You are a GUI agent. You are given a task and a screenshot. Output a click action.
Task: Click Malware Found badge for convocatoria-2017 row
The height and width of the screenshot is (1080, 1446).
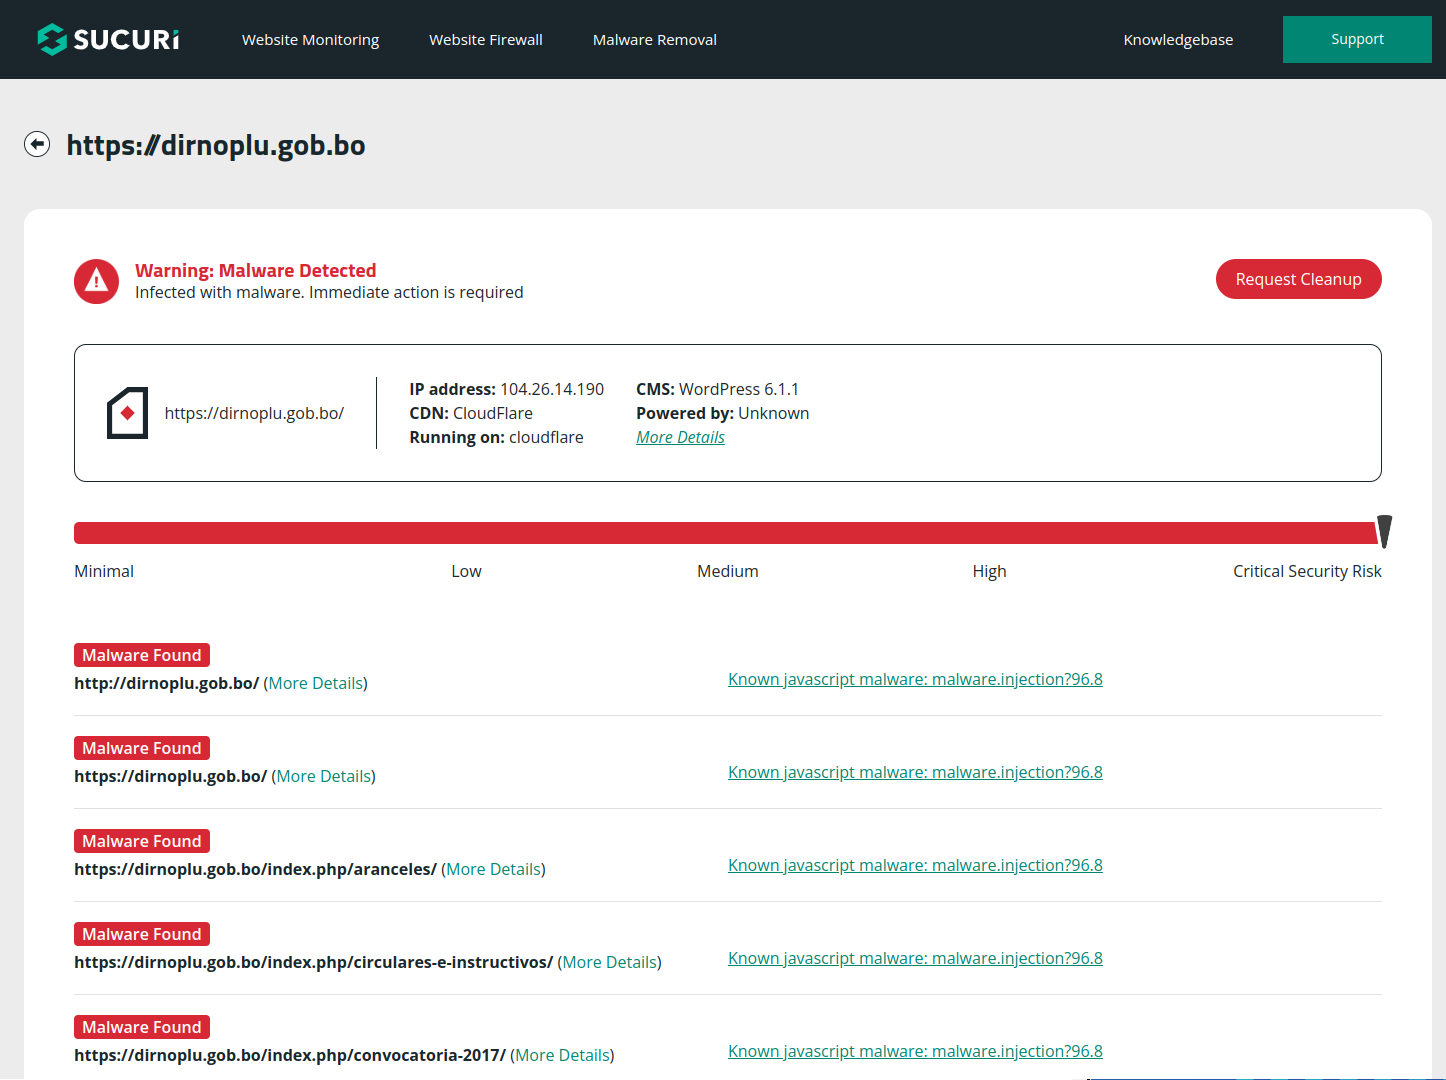pyautogui.click(x=142, y=1027)
